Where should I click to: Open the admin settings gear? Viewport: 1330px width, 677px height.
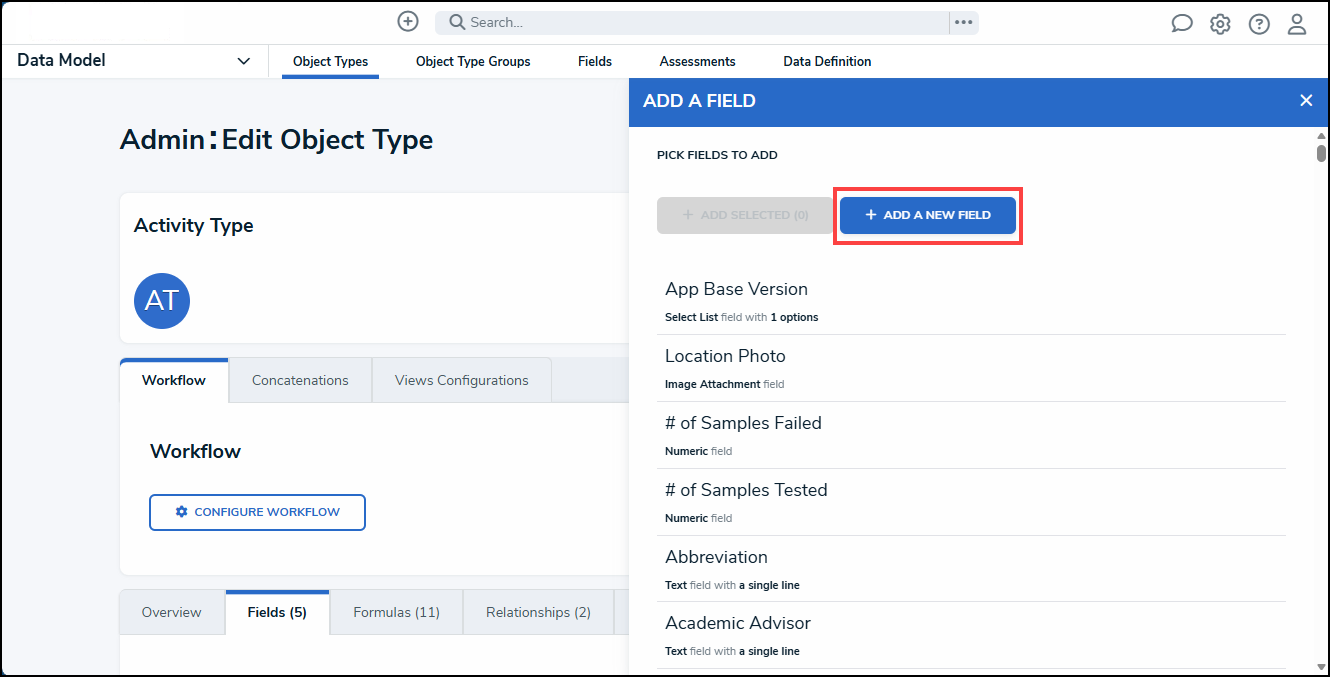[1220, 24]
